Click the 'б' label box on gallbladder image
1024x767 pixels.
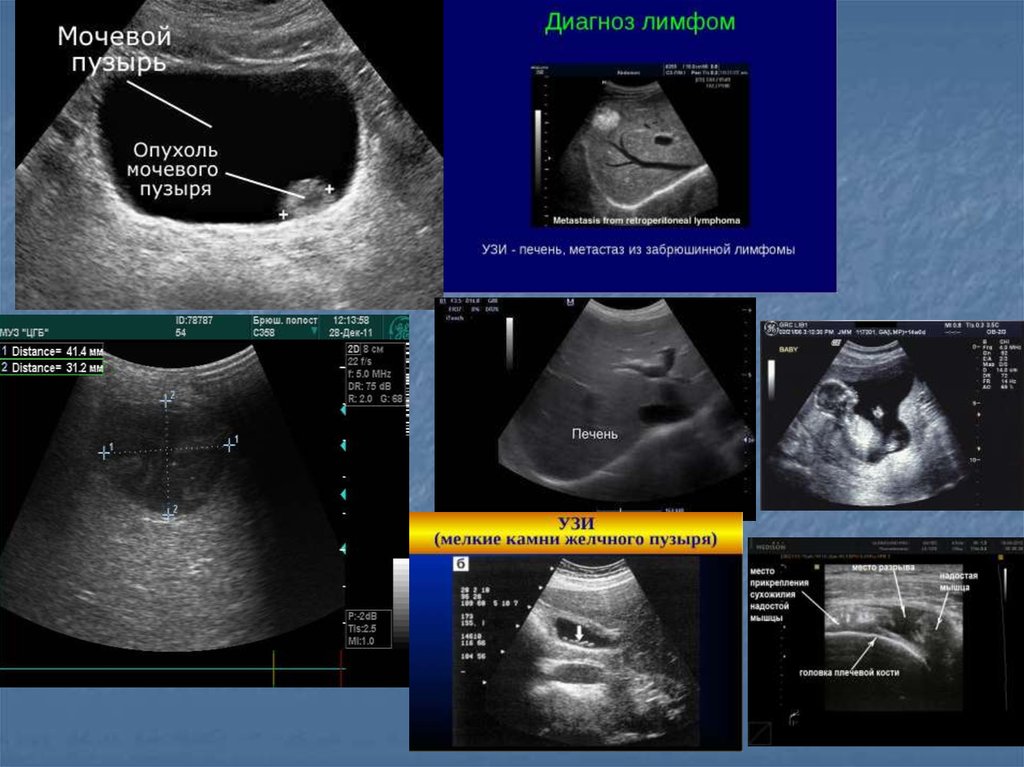(x=461, y=563)
